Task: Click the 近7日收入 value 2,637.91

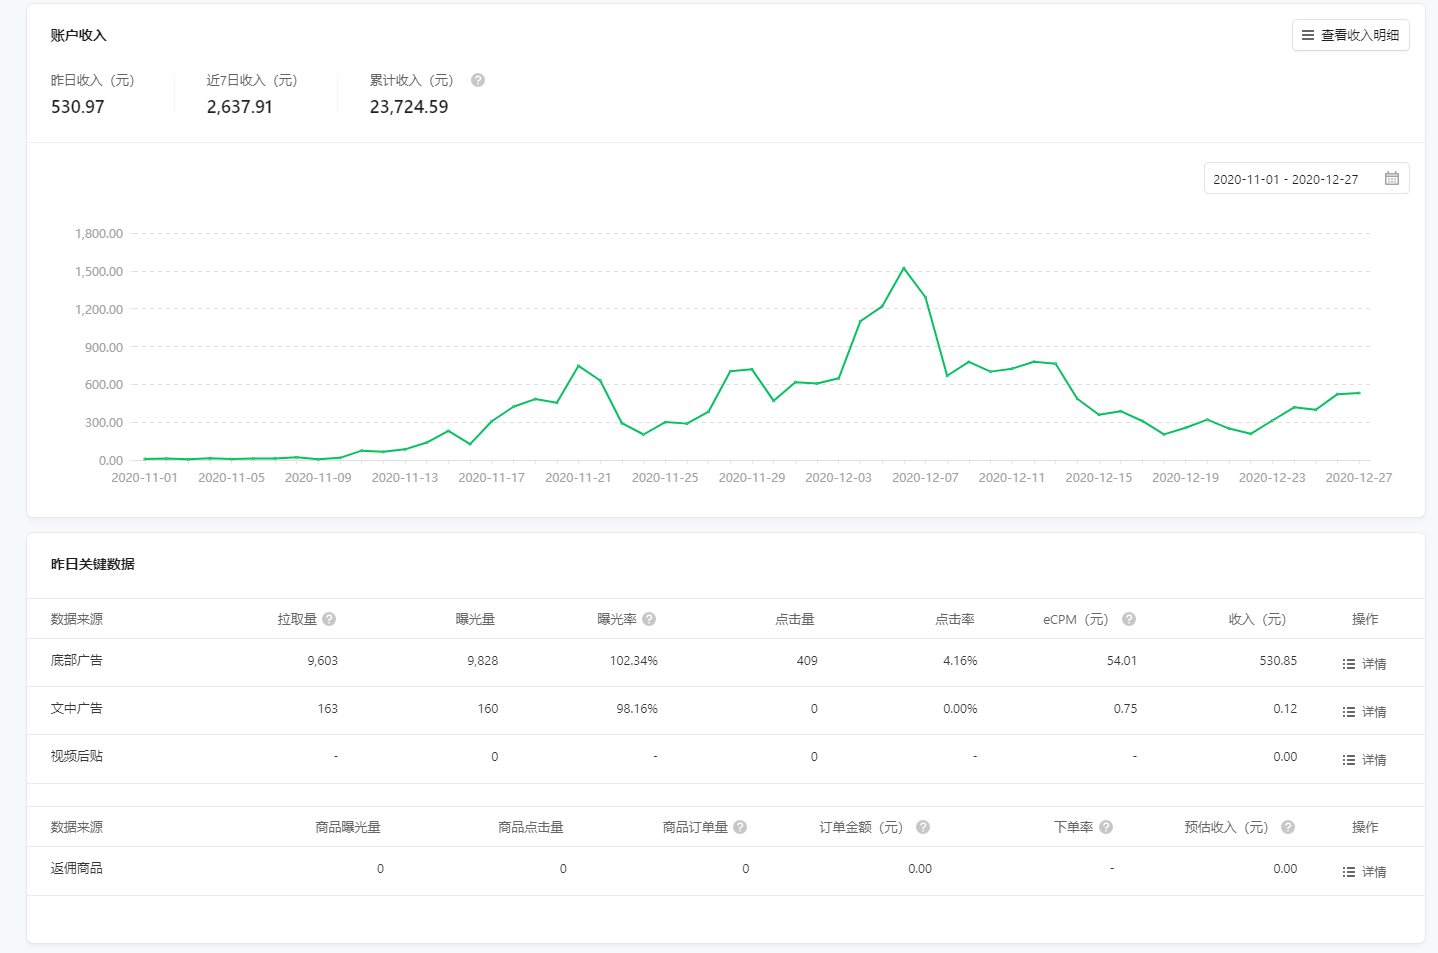Action: pos(240,107)
